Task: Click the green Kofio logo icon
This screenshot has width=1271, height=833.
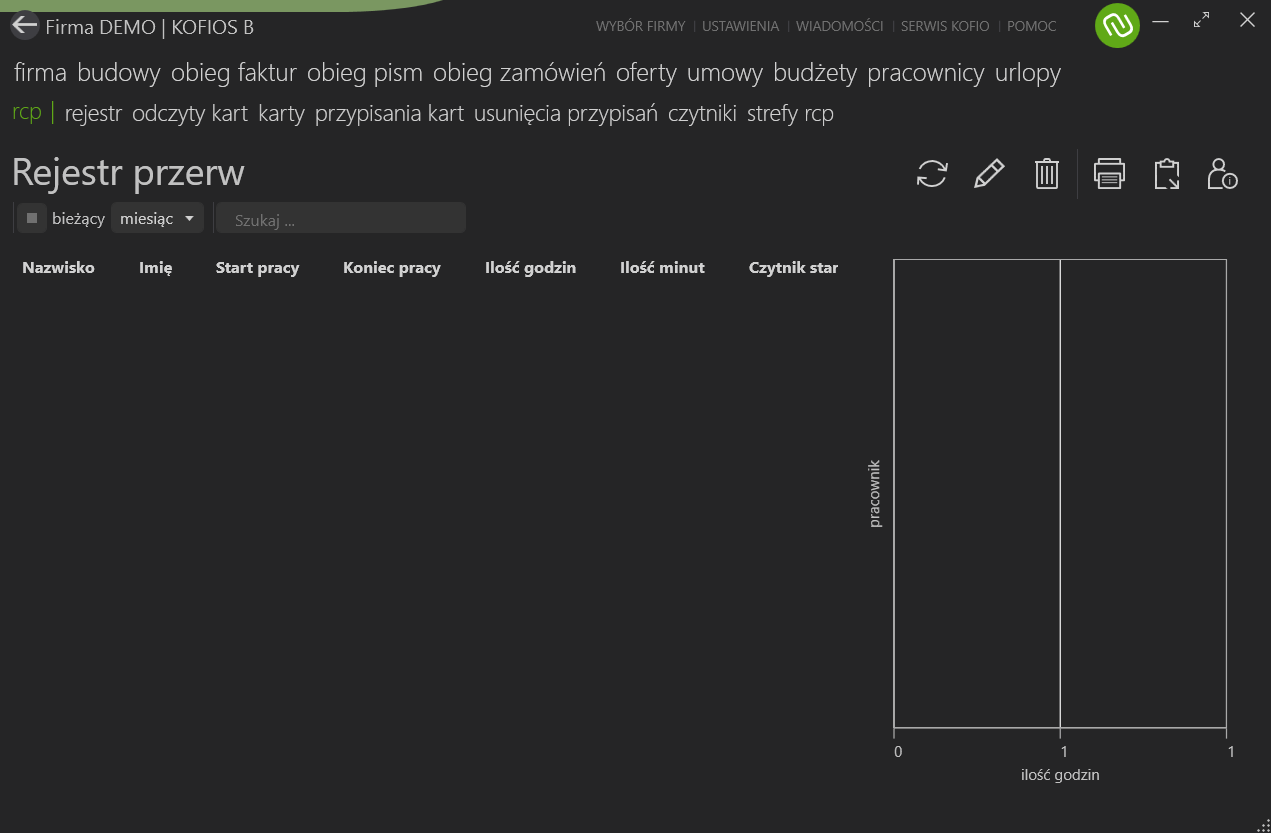Action: [x=1117, y=25]
